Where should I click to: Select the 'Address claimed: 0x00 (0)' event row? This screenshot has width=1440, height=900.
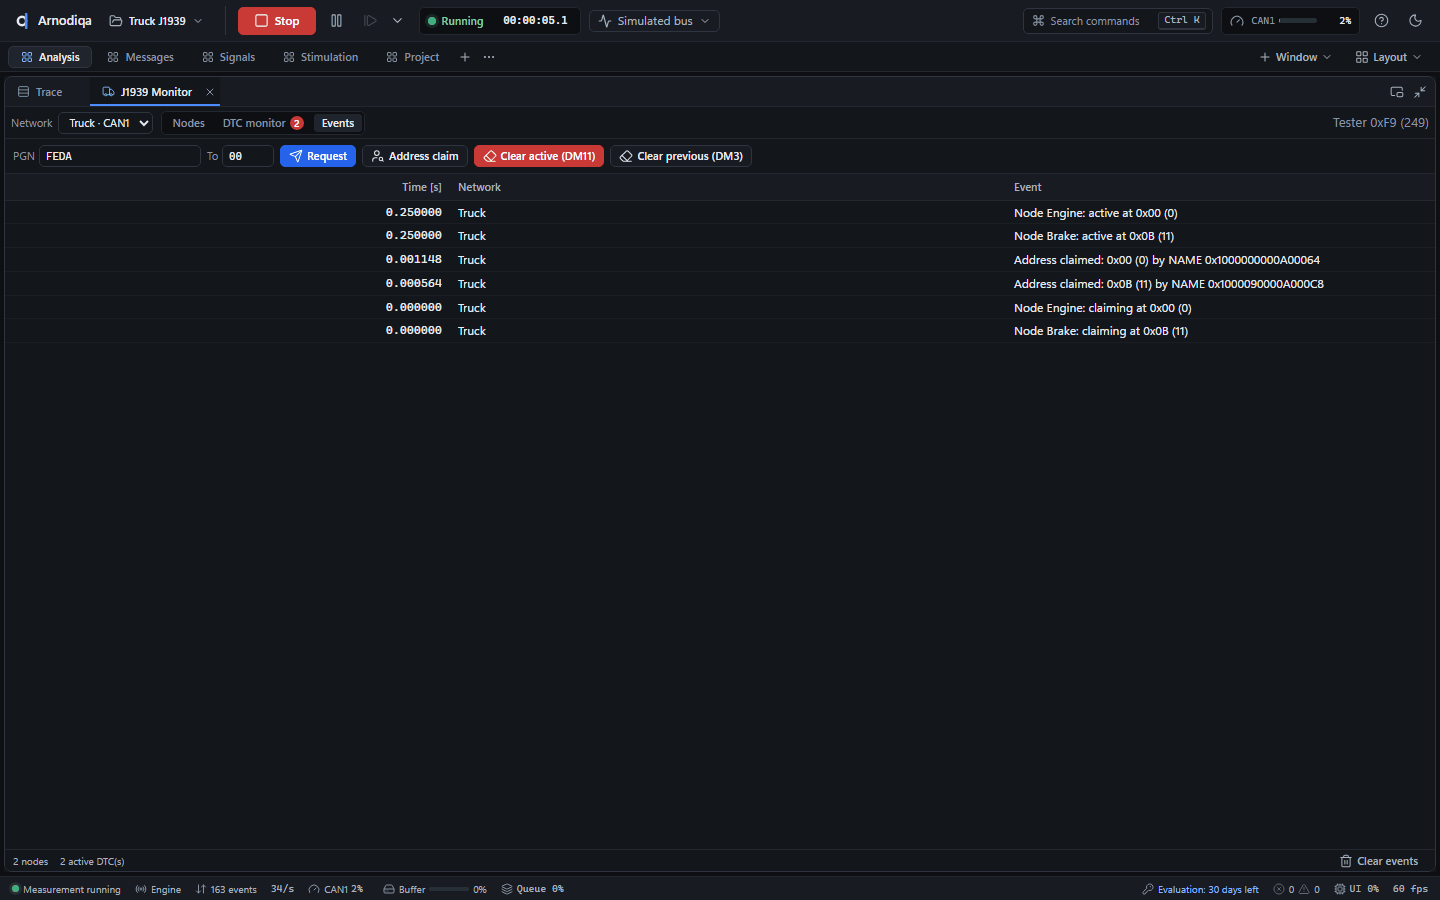point(720,260)
